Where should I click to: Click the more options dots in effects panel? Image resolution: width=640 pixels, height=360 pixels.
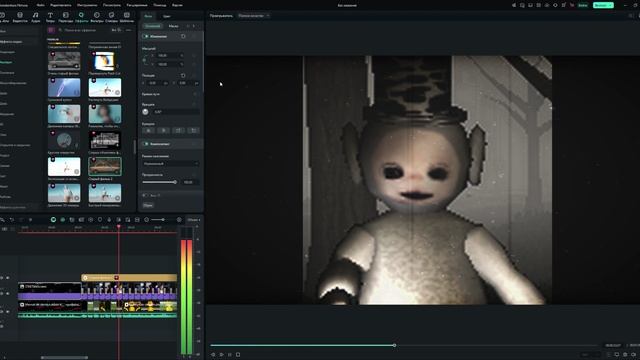[x=129, y=30]
